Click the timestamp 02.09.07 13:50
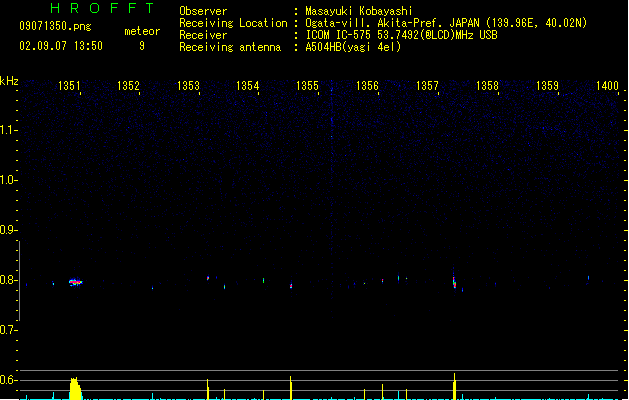The image size is (629, 400). pyautogui.click(x=61, y=46)
